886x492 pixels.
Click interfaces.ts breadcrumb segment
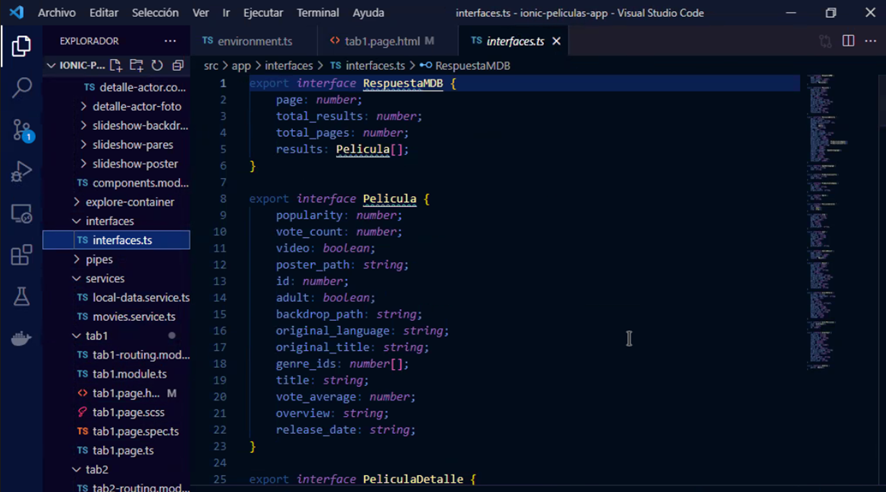pyautogui.click(x=368, y=66)
